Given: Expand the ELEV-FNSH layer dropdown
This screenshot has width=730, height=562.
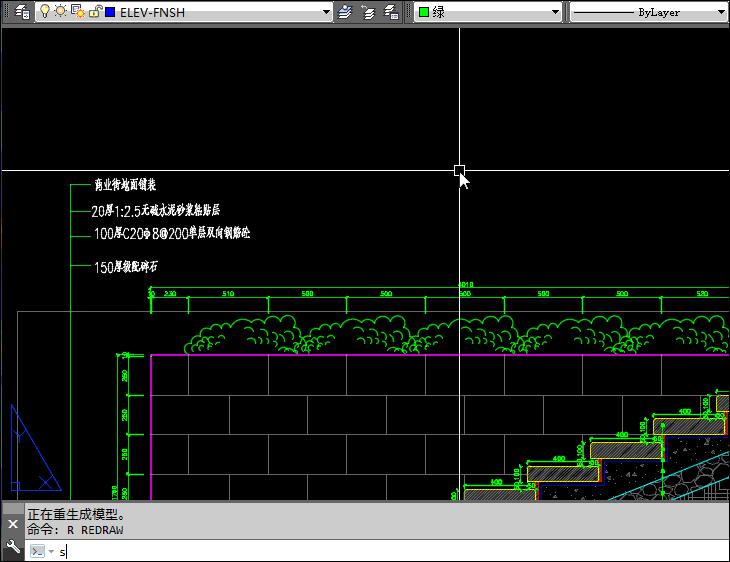Looking at the screenshot, I should coord(326,13).
